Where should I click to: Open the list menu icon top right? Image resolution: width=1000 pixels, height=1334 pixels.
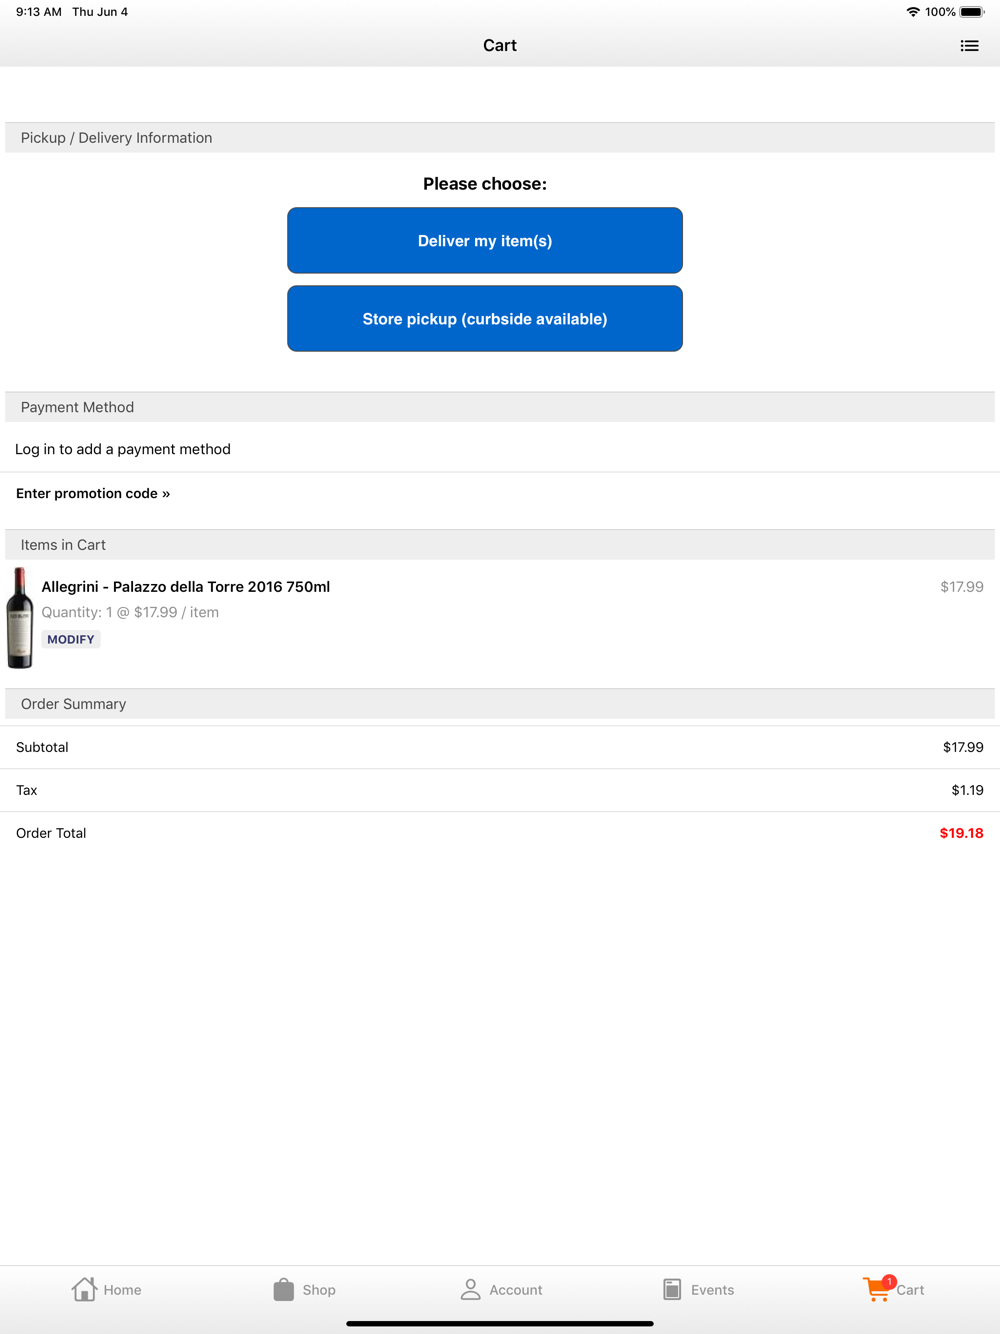969,46
